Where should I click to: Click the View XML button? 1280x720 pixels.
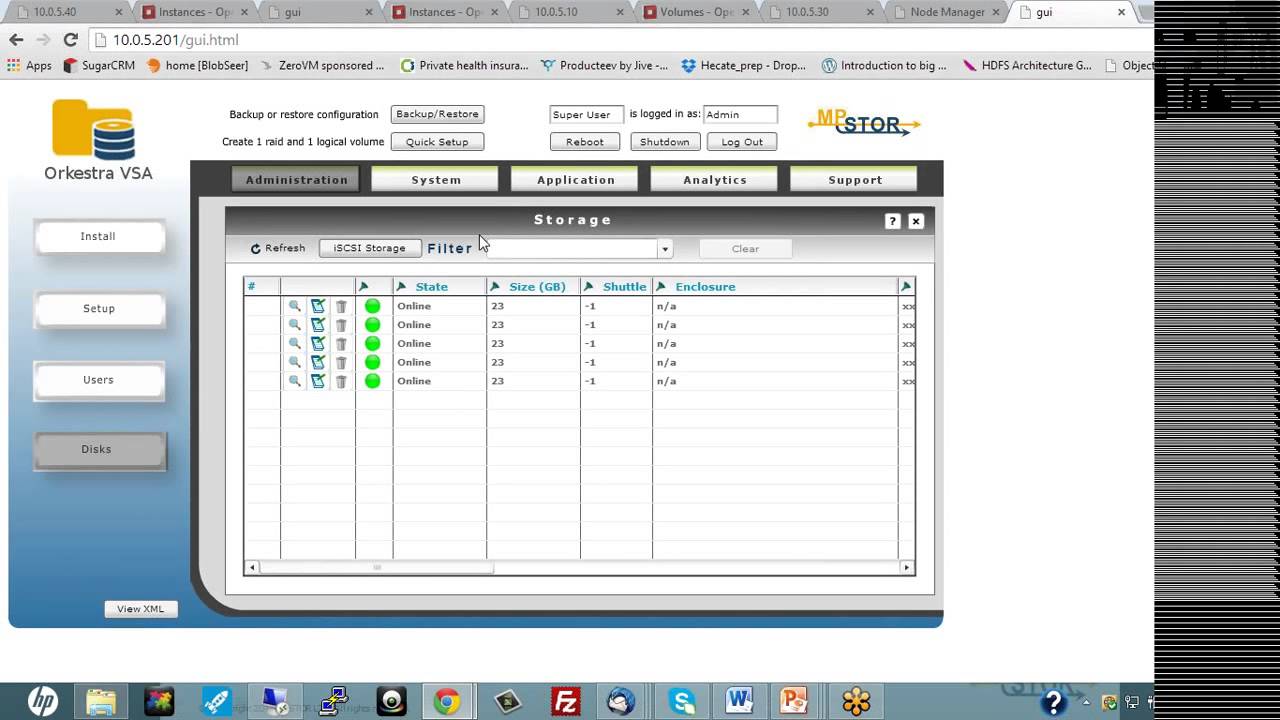coord(140,609)
